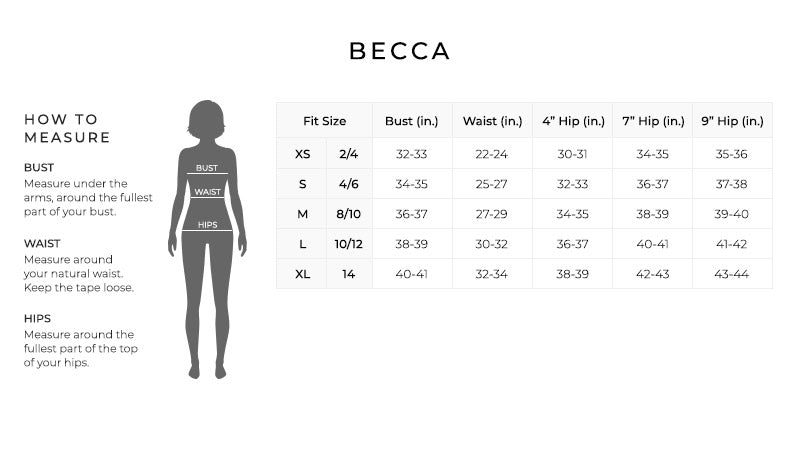Click the XS size row label
This screenshot has height=450, width=800.
[x=303, y=154]
